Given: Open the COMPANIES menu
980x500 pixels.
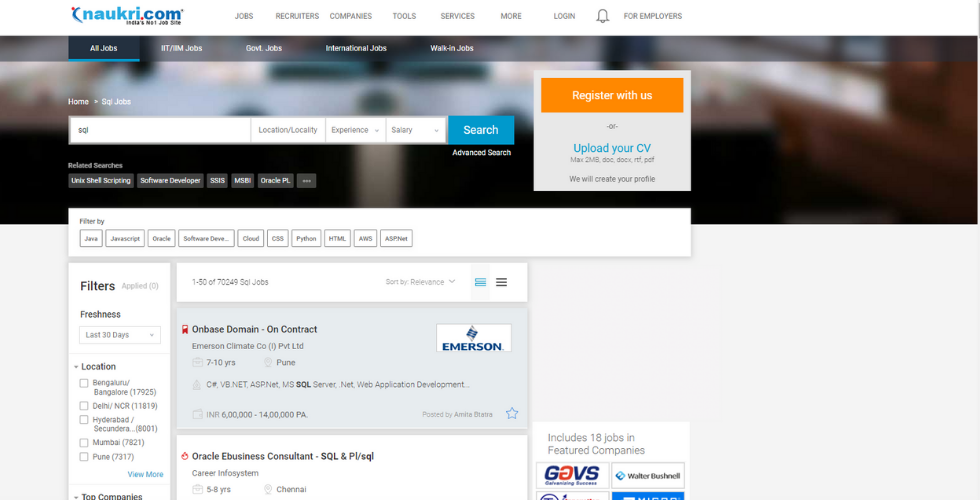Looking at the screenshot, I should tap(351, 16).
